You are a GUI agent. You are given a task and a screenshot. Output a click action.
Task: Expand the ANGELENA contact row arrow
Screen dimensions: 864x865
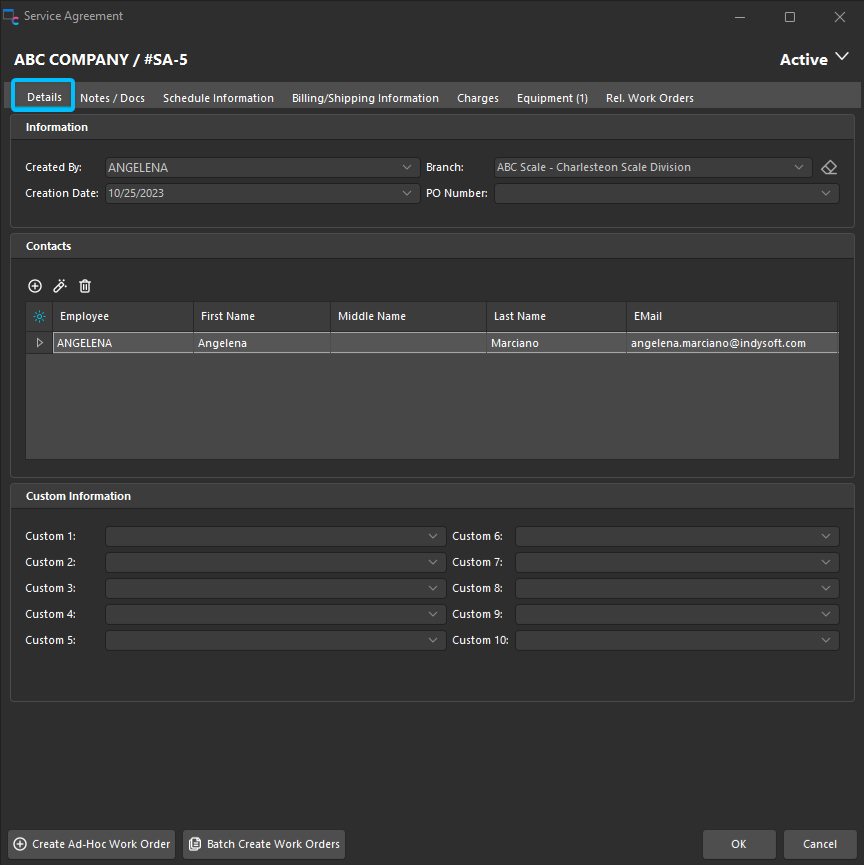tap(39, 343)
